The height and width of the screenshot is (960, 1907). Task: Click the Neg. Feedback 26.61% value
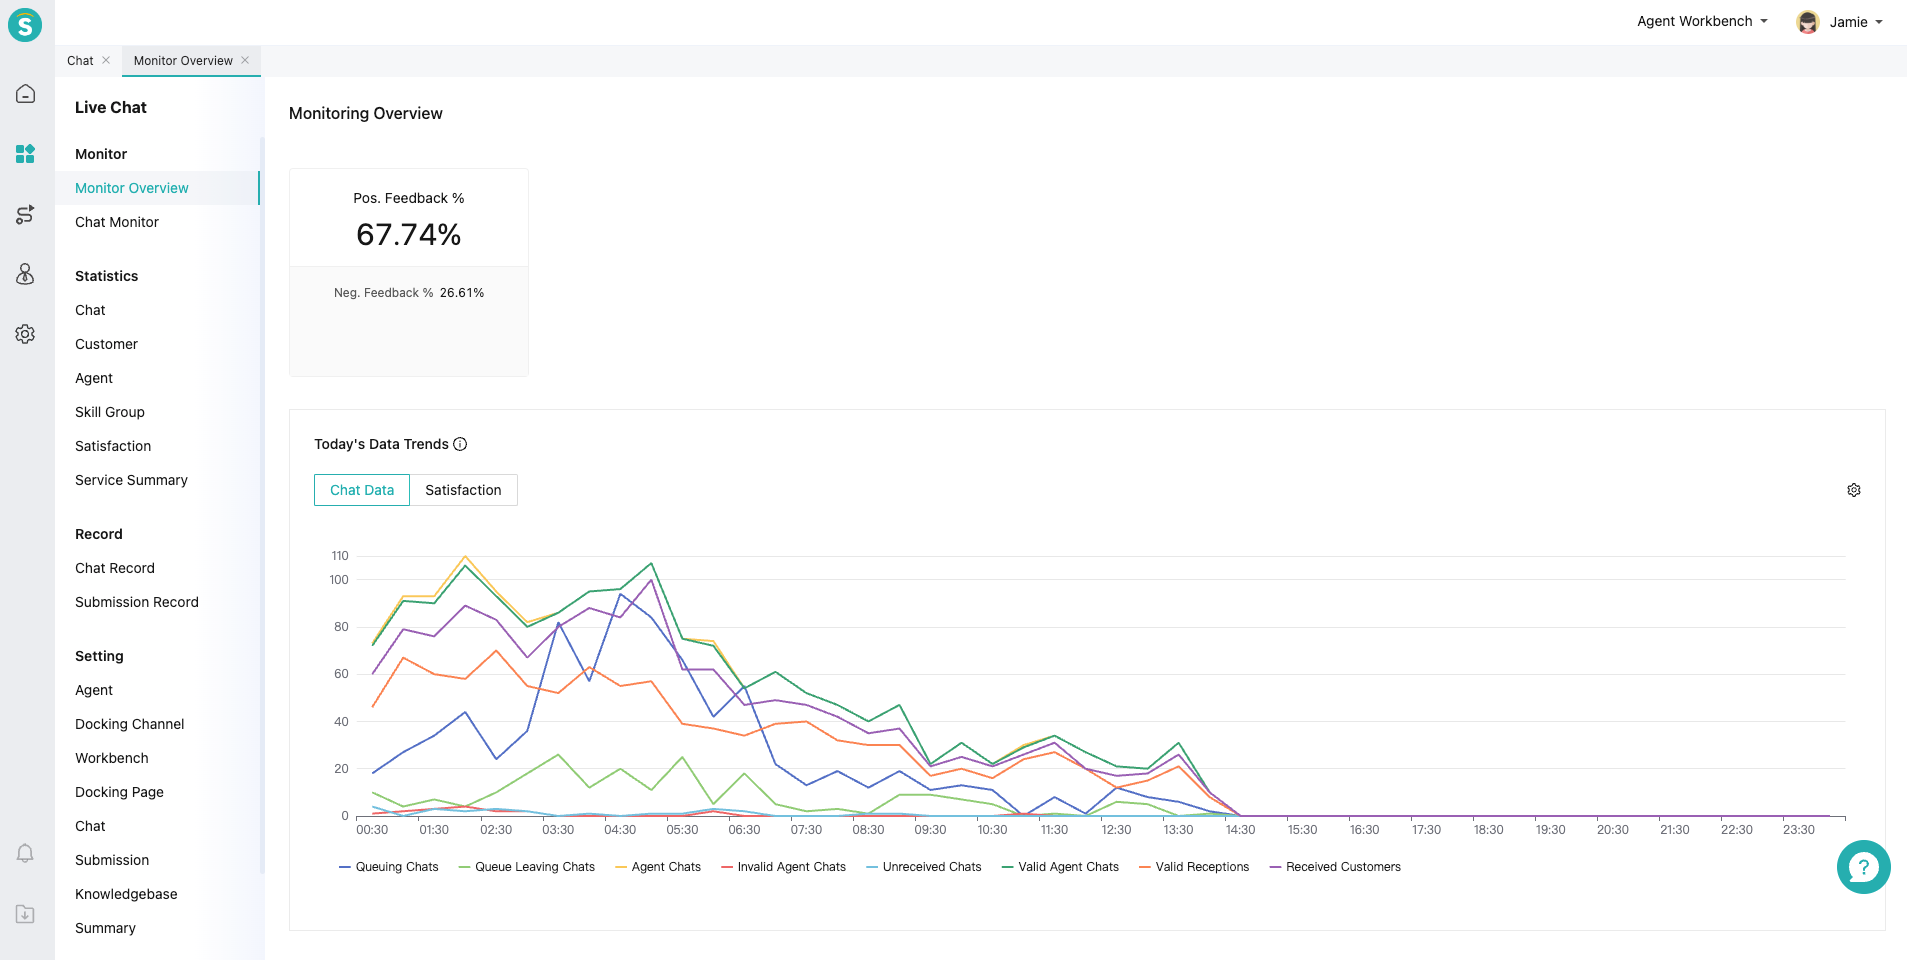(x=462, y=293)
